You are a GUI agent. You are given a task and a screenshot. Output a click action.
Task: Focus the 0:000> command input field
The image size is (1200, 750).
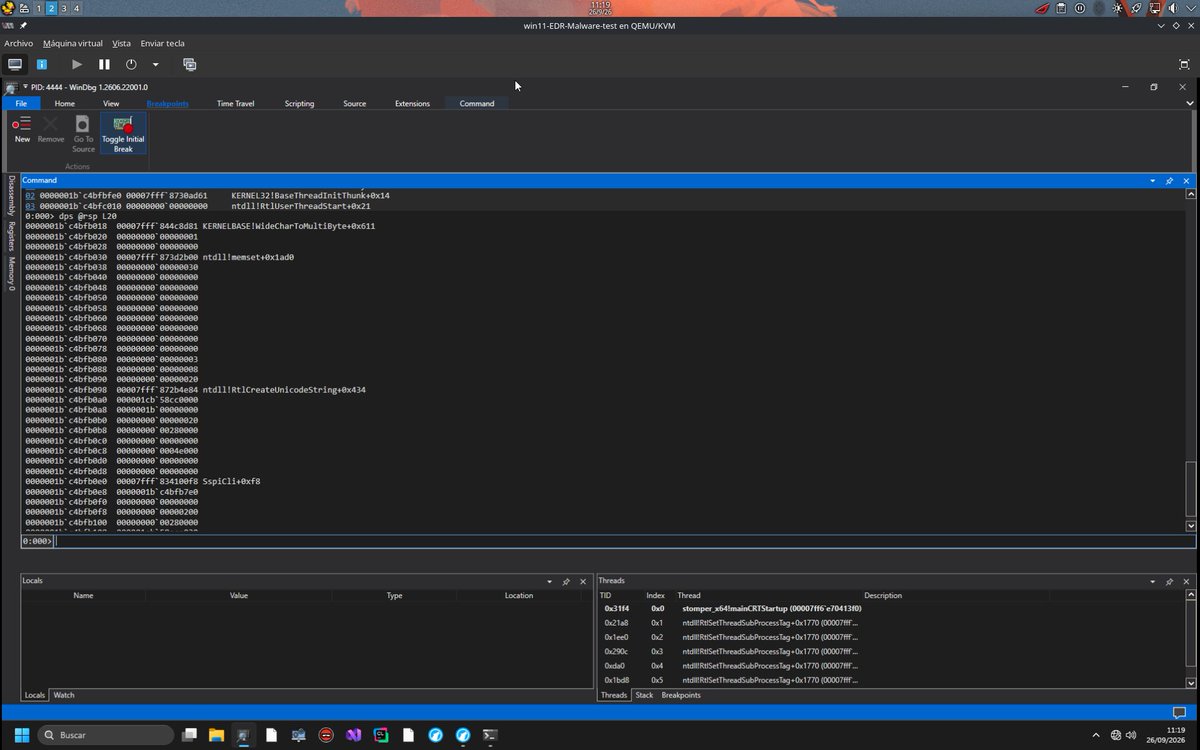tap(623, 541)
